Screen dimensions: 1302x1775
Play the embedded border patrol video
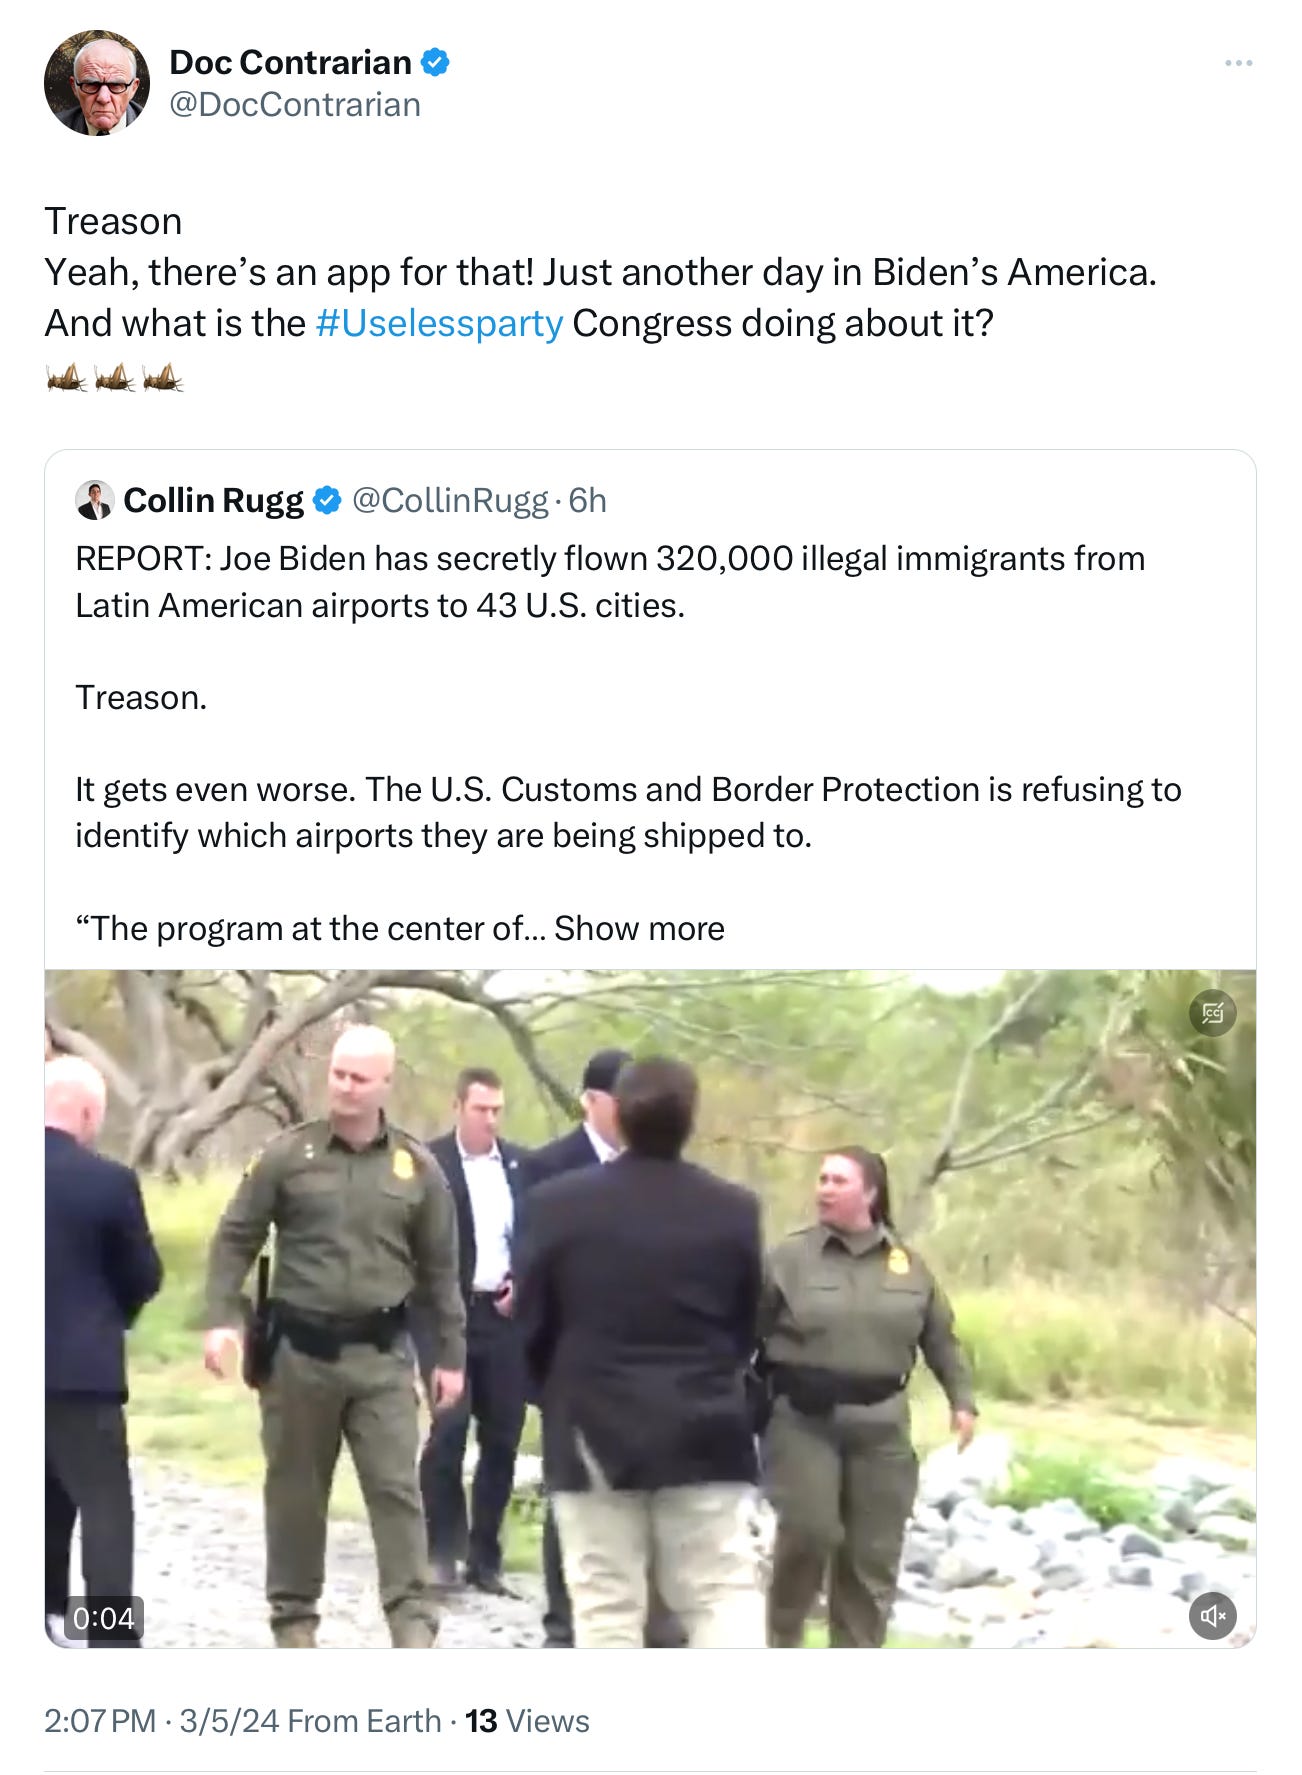[x=650, y=1308]
